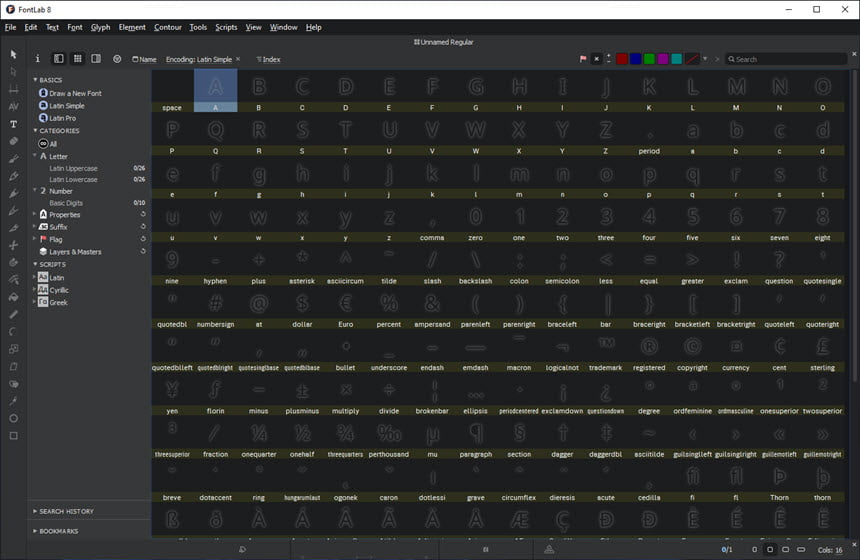Screen dimensions: 860x560
Task: Expand the BOOKMARKS section
Action: coord(35,531)
